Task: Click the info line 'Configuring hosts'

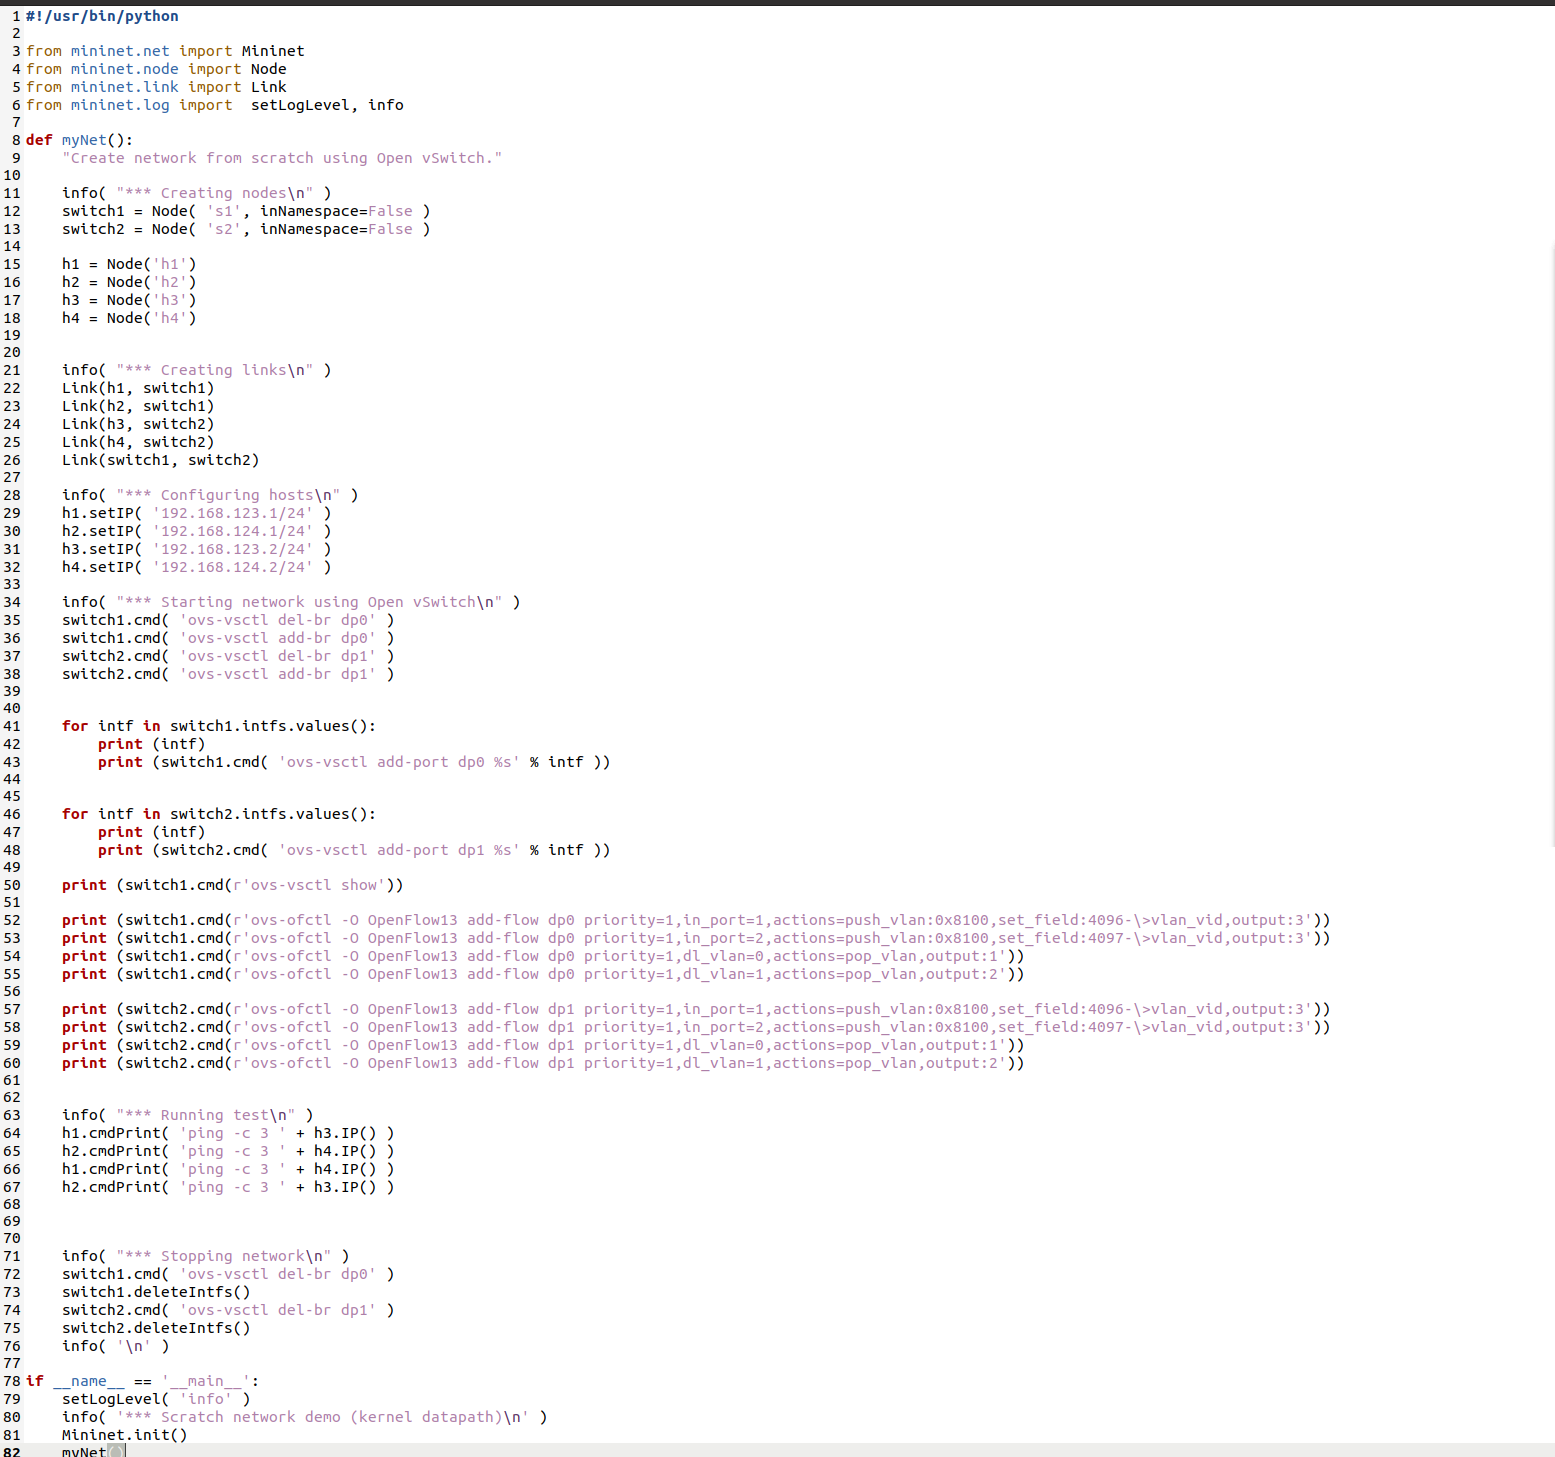Action: (x=210, y=495)
